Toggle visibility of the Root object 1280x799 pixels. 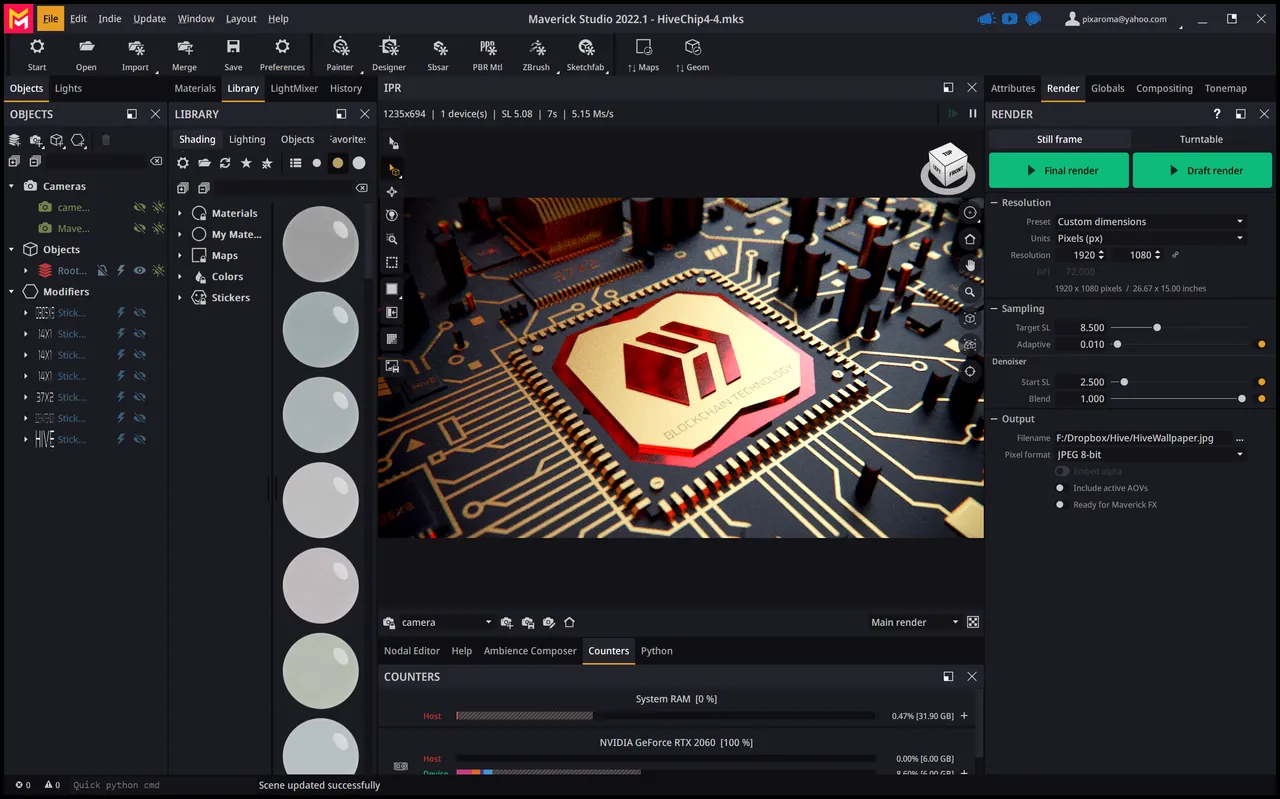pos(140,271)
